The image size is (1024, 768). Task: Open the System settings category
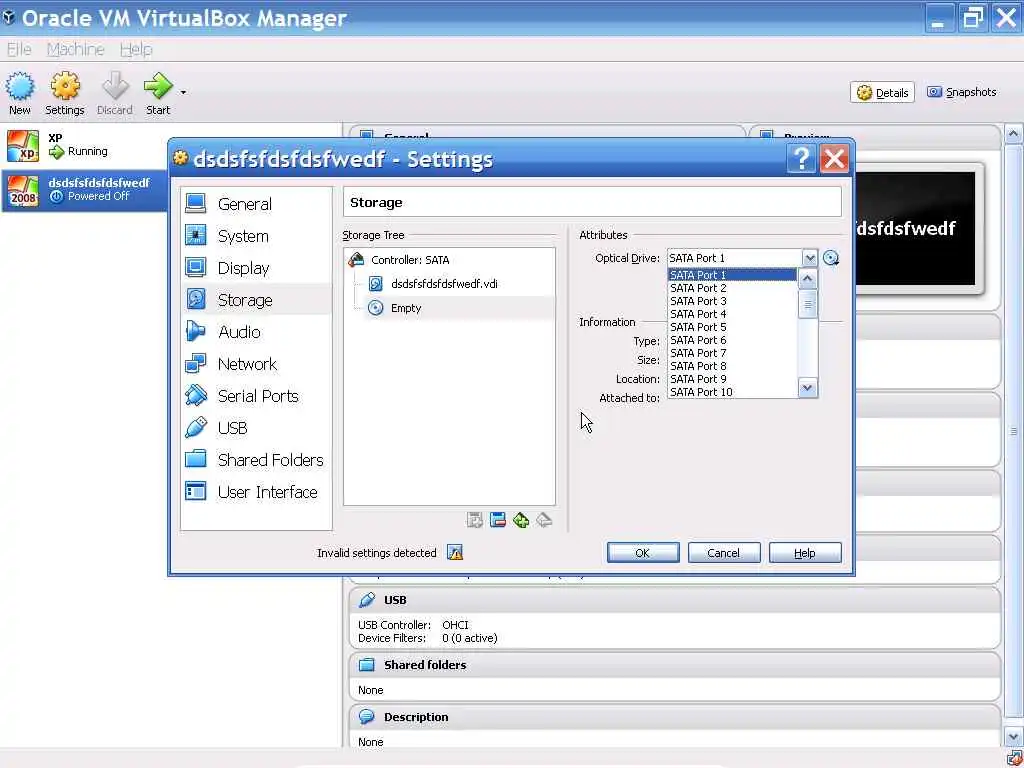pos(256,236)
